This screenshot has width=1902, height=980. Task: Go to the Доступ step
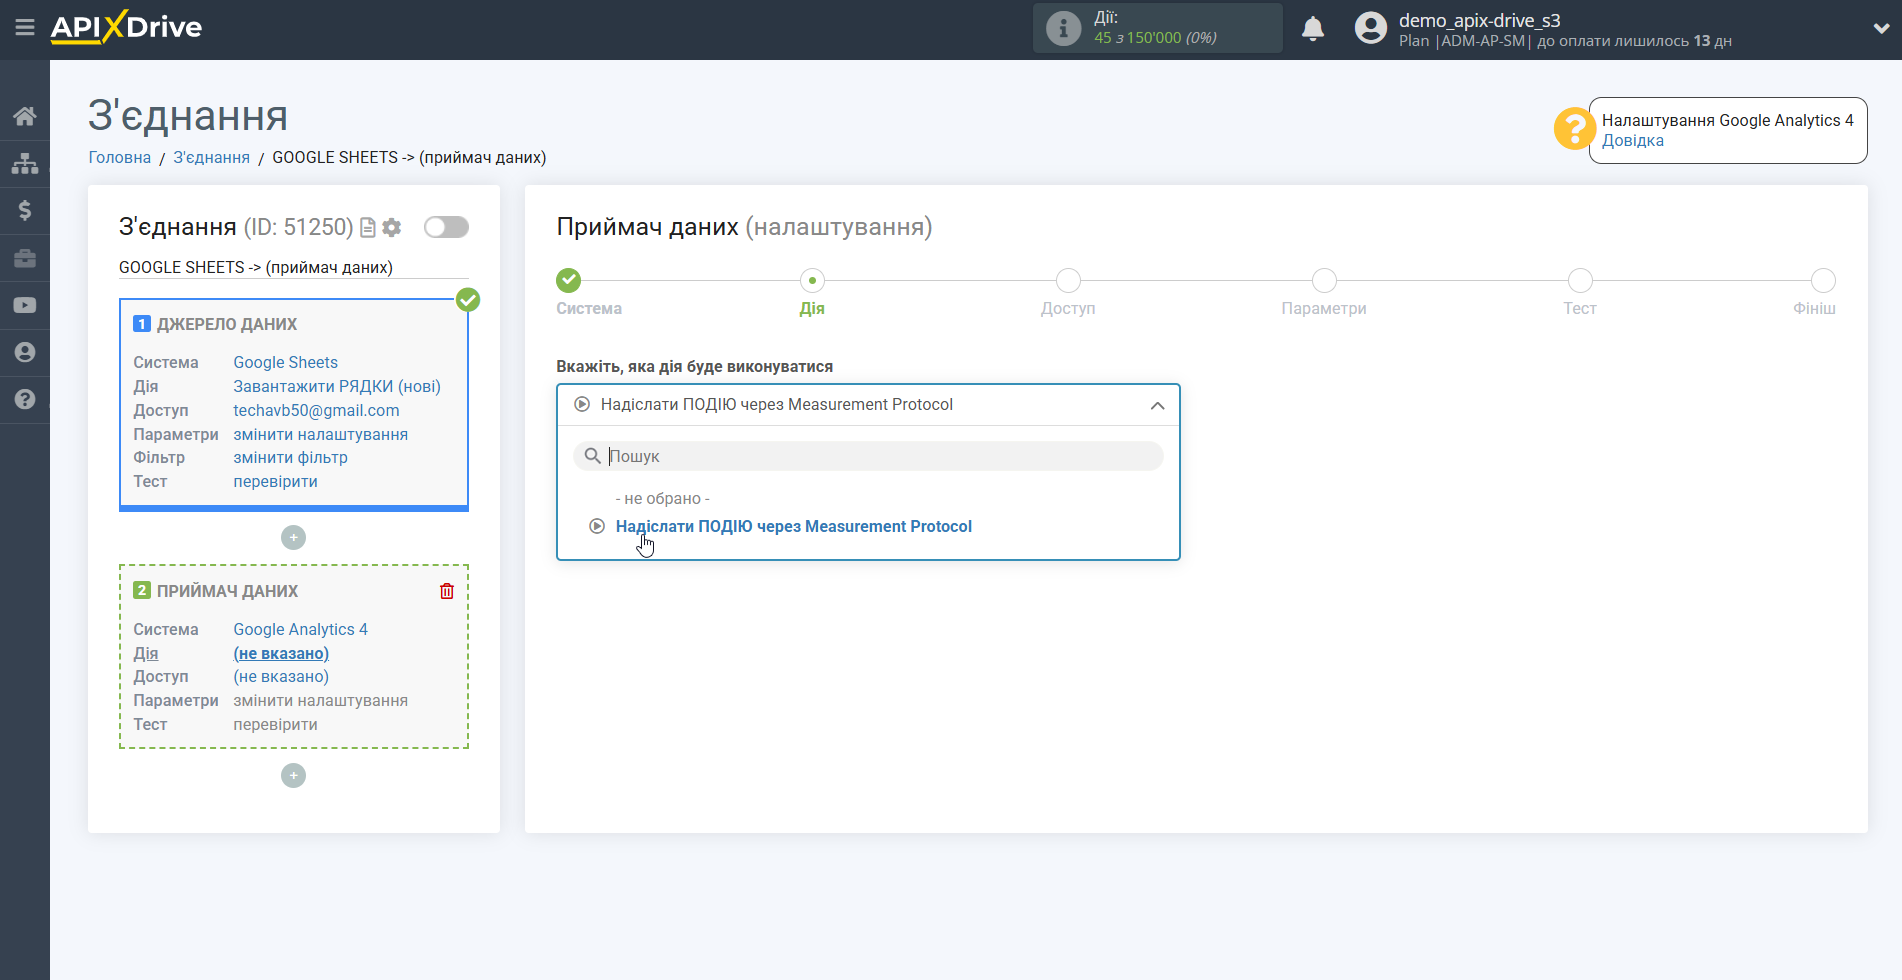point(1068,280)
